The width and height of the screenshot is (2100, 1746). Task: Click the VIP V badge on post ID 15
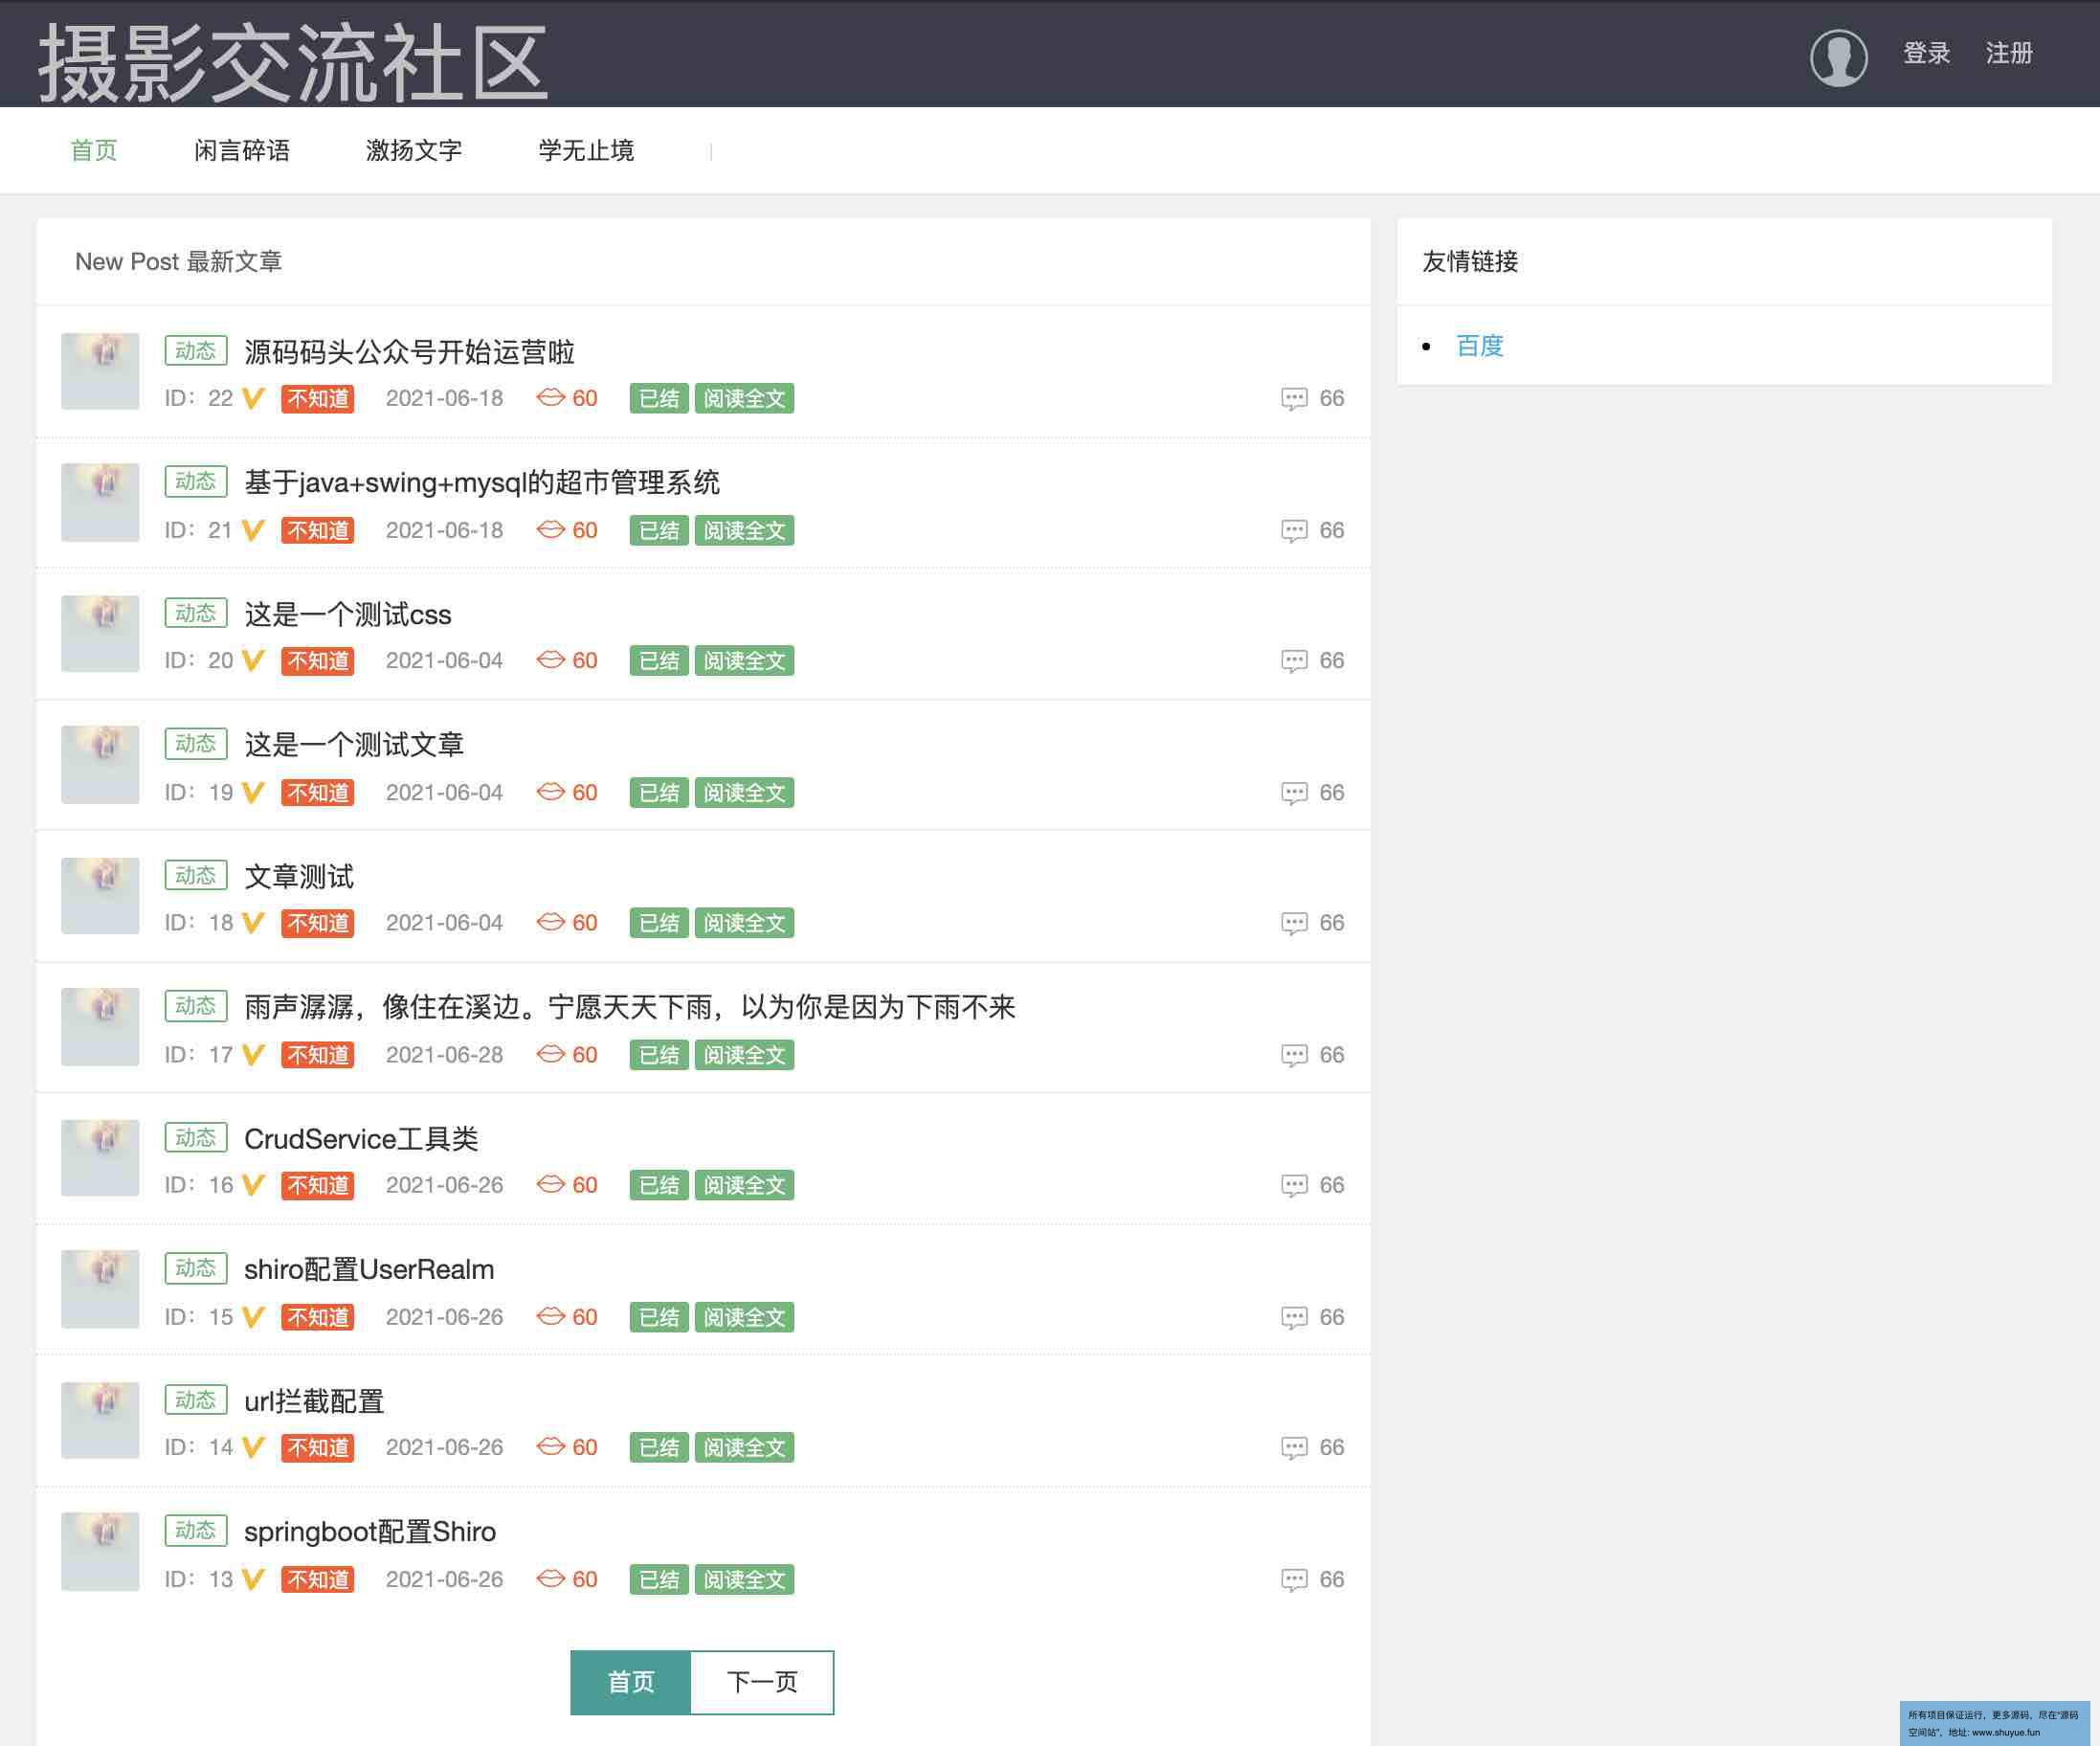point(253,1316)
